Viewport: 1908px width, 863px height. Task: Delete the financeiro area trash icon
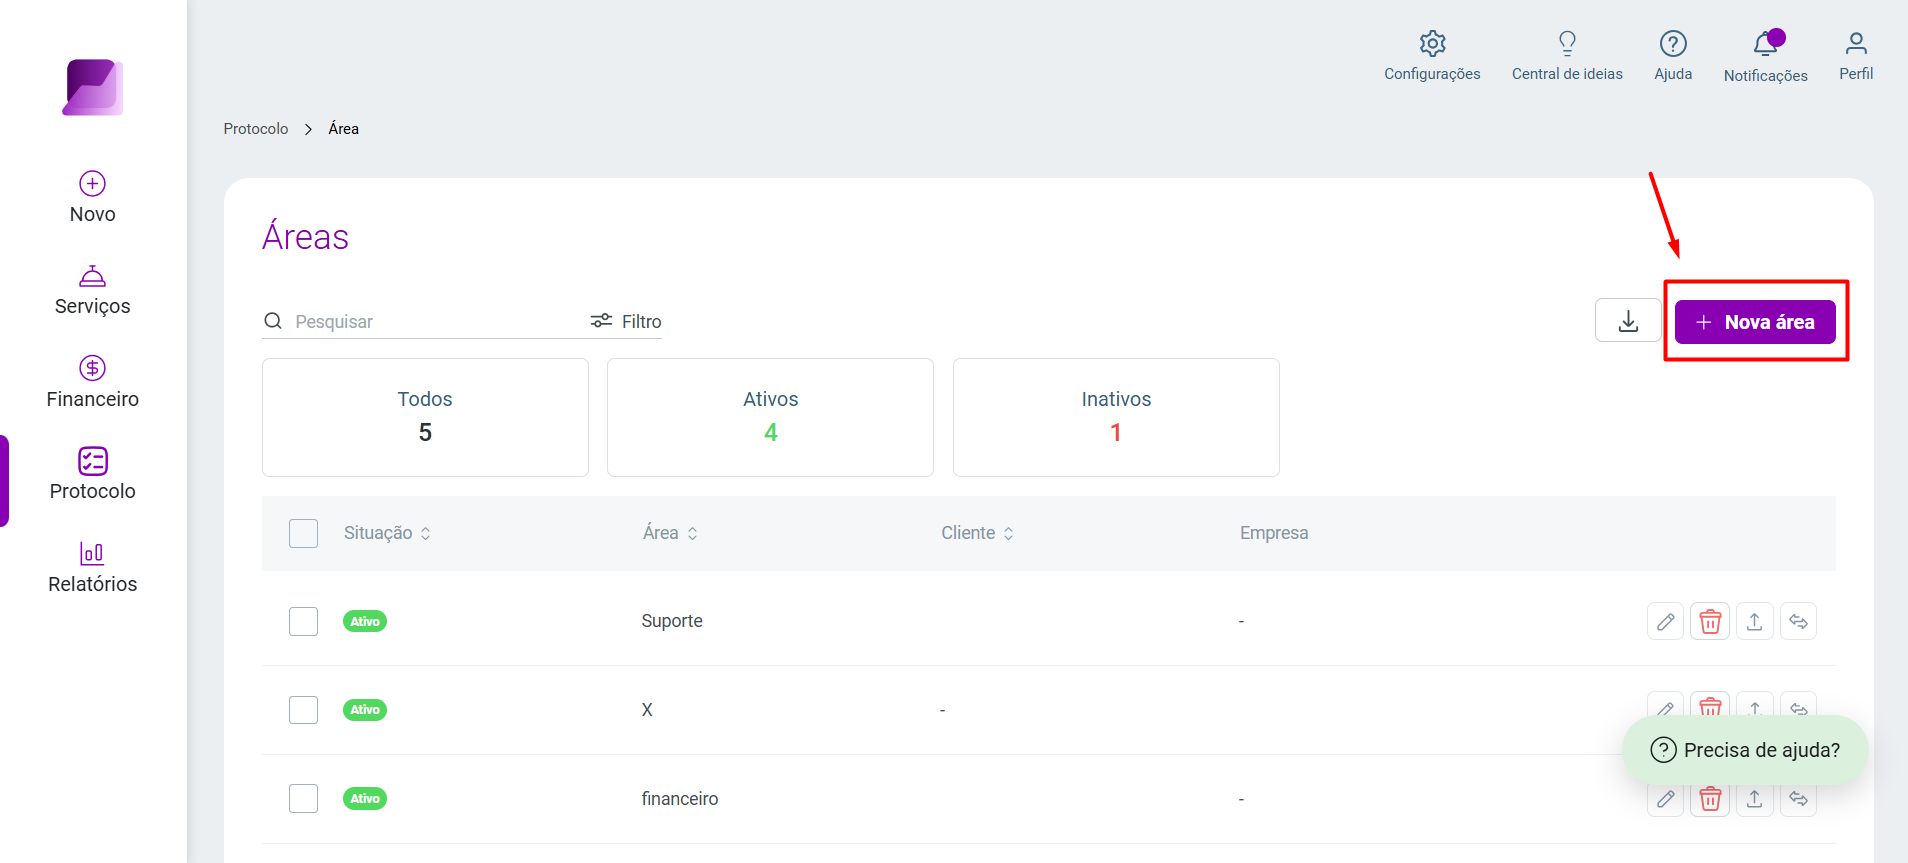click(x=1710, y=798)
